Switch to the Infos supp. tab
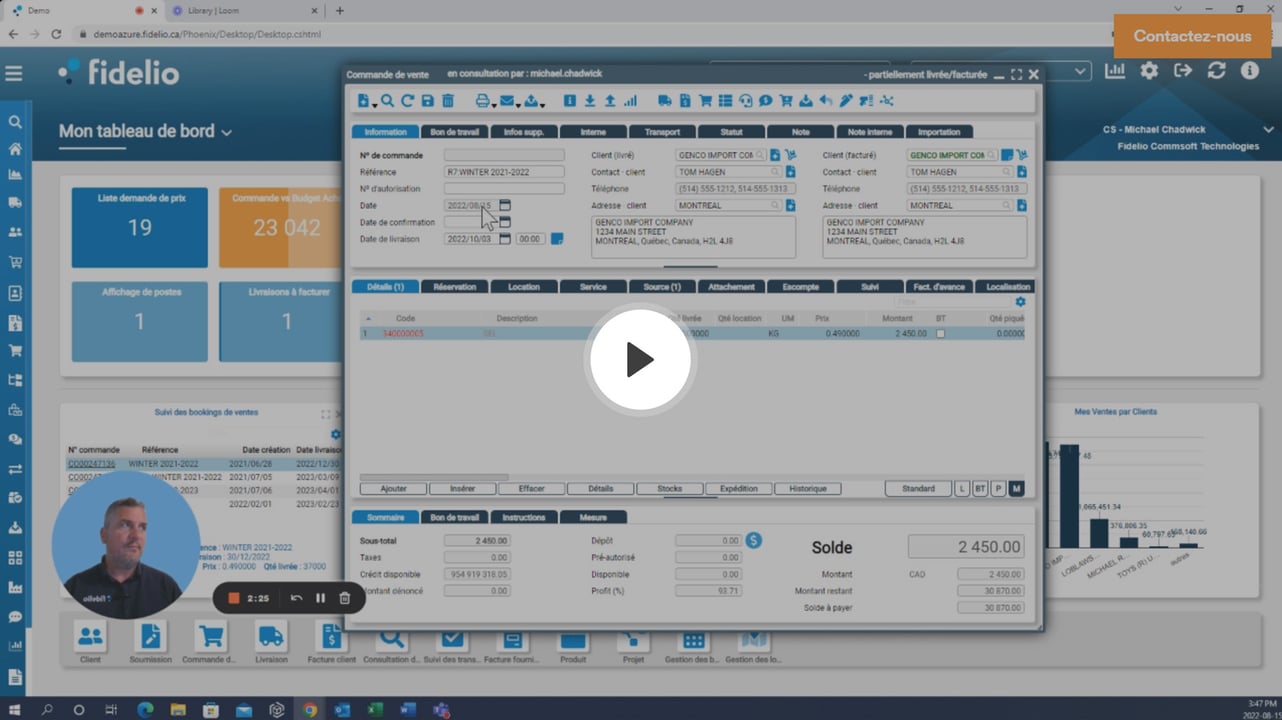This screenshot has height=720, width=1282. [524, 132]
